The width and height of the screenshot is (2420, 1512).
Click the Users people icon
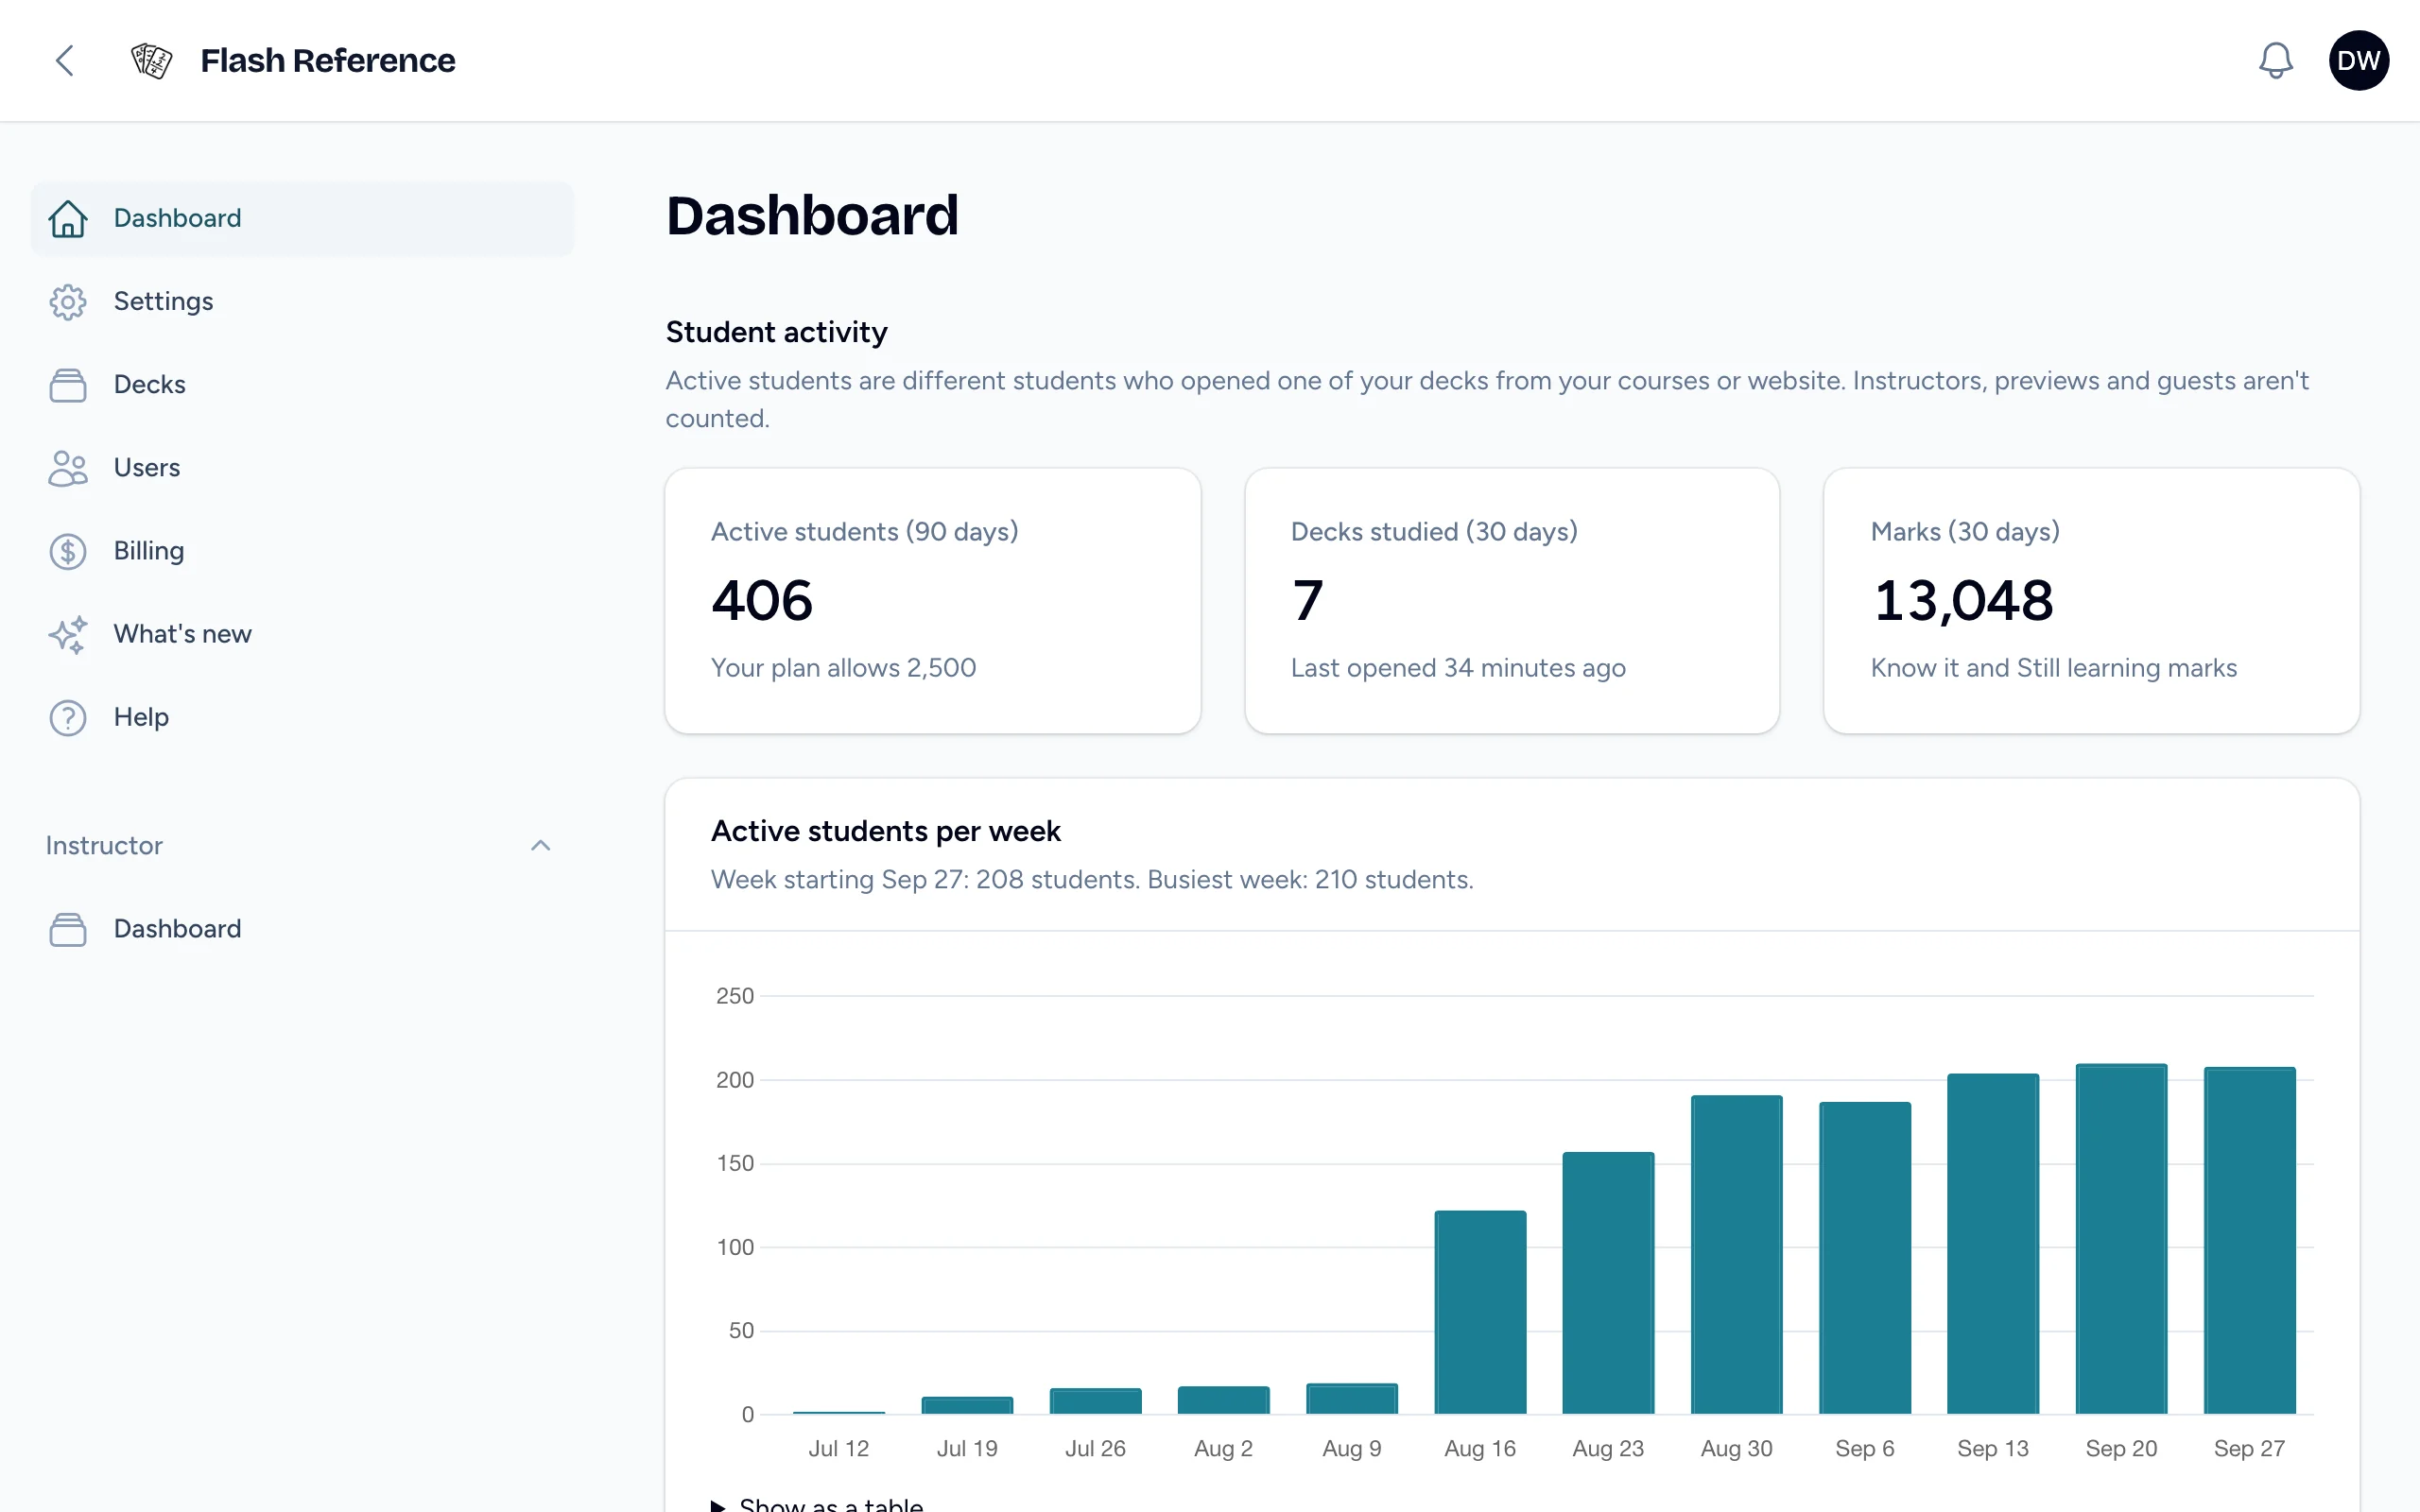coord(68,468)
